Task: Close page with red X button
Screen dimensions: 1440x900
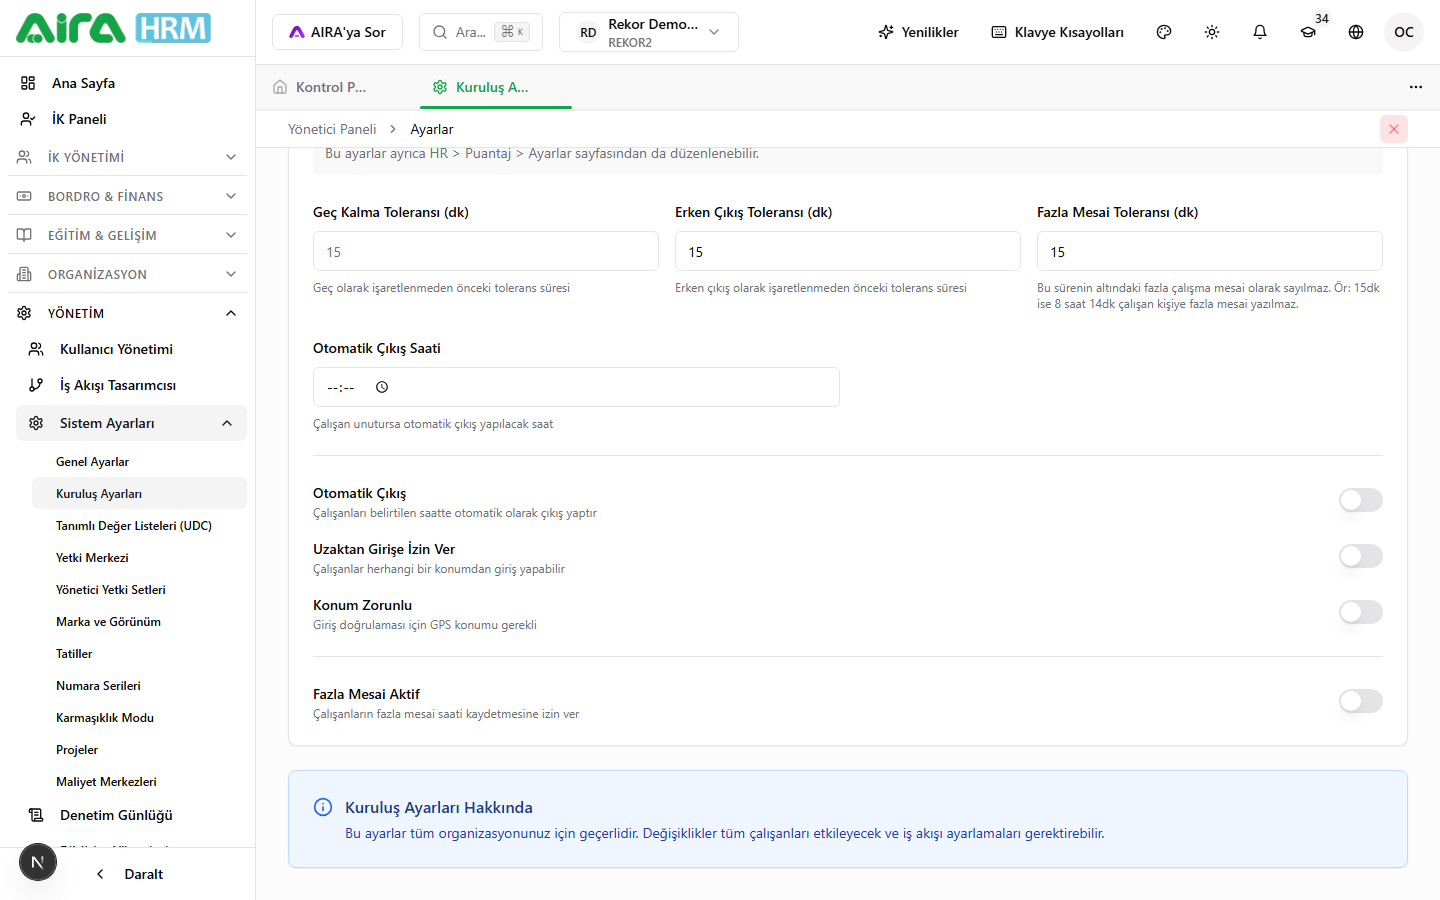Action: click(1394, 129)
